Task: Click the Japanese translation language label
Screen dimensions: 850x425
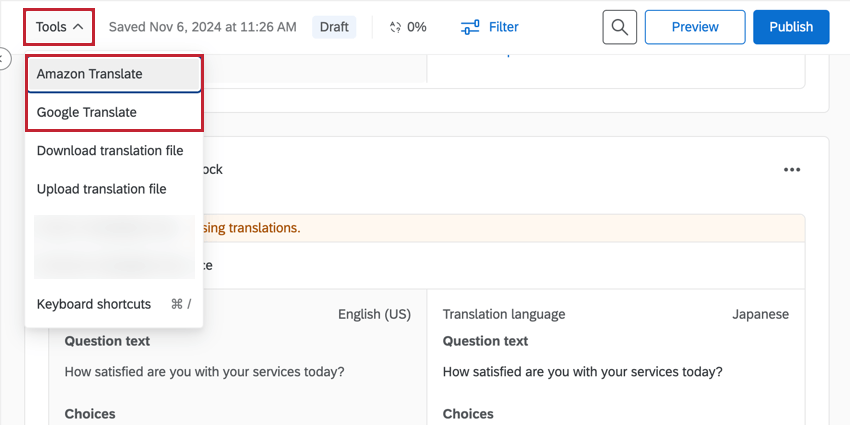Action: click(x=760, y=314)
